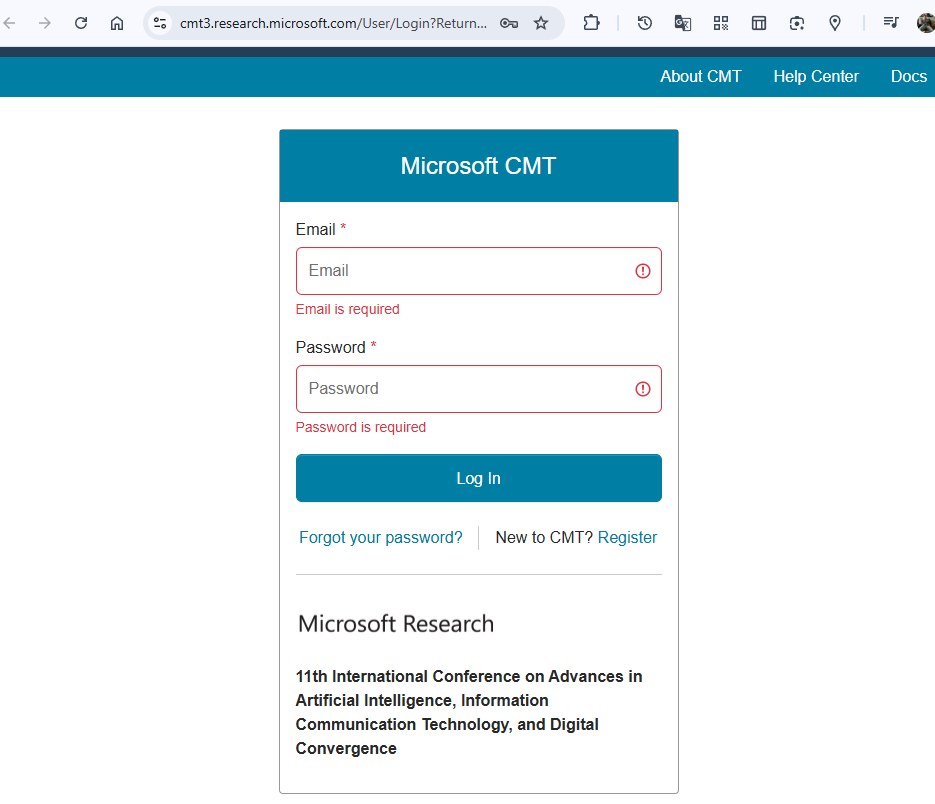Viewport: 935px width, 804px height.
Task: Click the 11th International Conference title text
Action: coord(469,712)
